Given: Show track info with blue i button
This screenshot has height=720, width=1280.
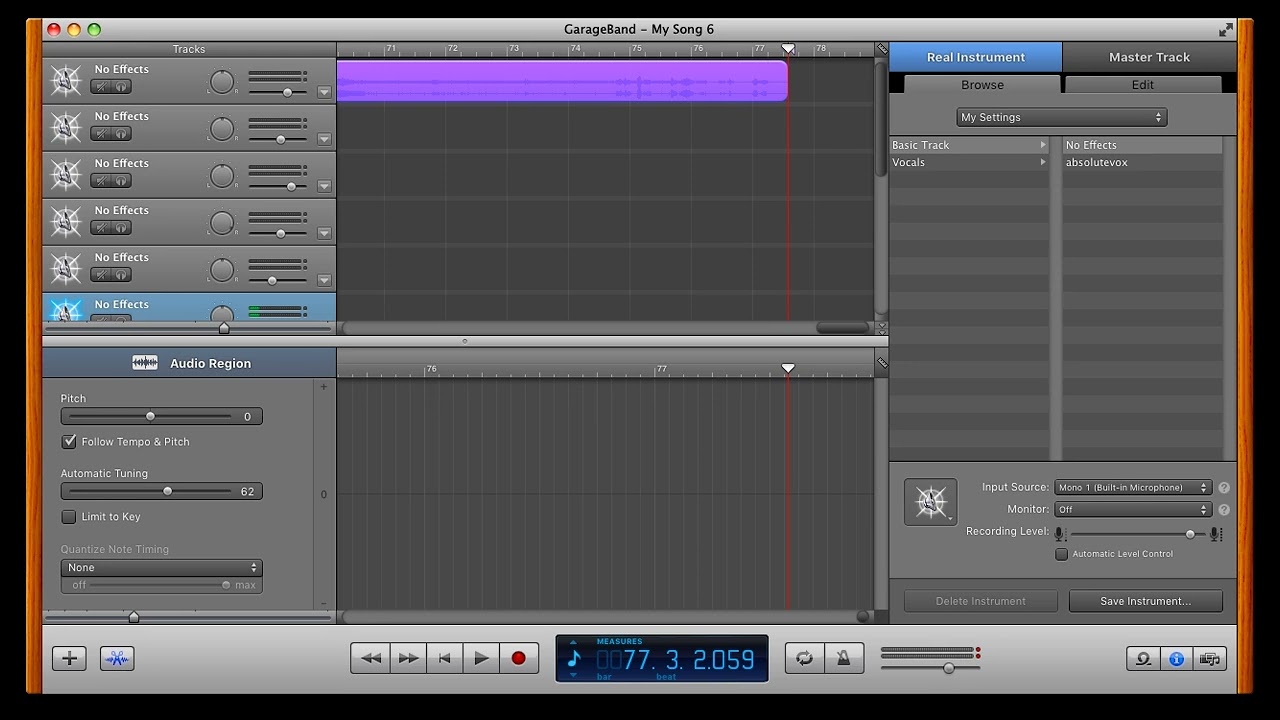Looking at the screenshot, I should click(1176, 659).
